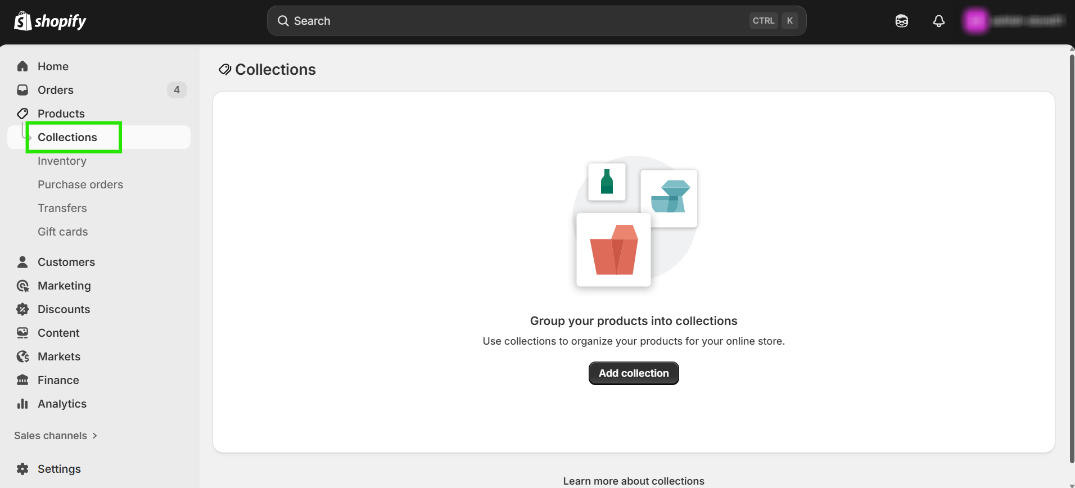The image size is (1075, 488).
Task: Click the Settings gear icon
Action: [x=23, y=469]
